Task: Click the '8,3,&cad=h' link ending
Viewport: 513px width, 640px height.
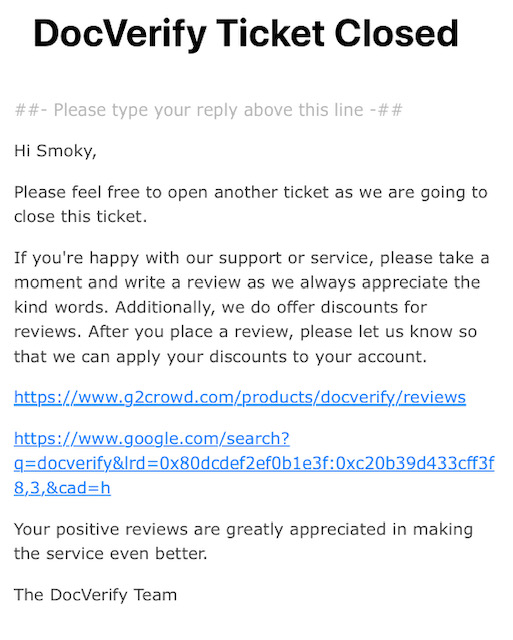Action: [x=62, y=488]
